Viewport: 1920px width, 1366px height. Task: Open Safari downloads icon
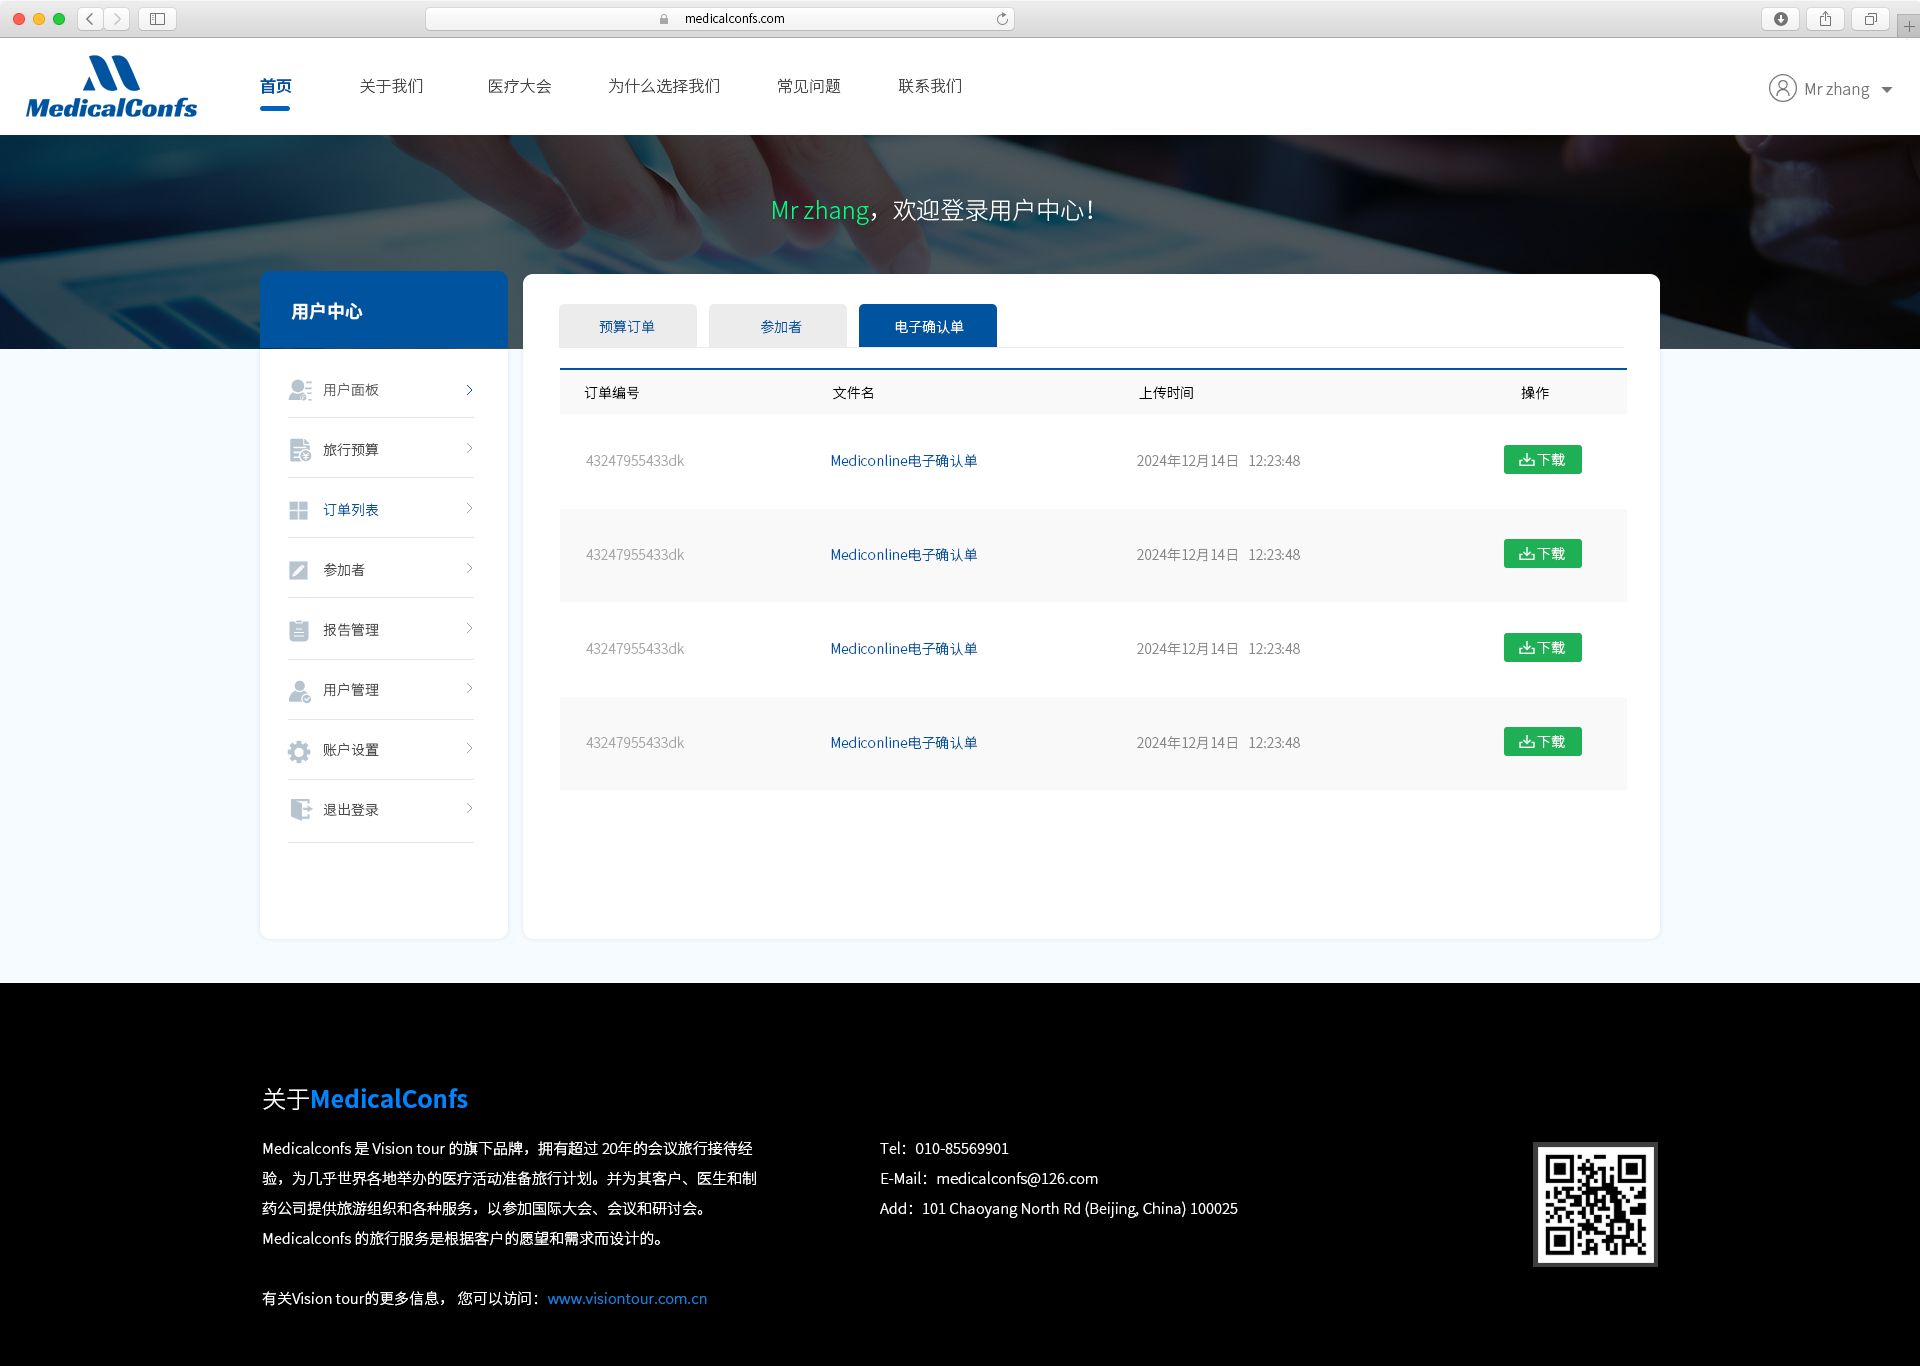click(1781, 19)
